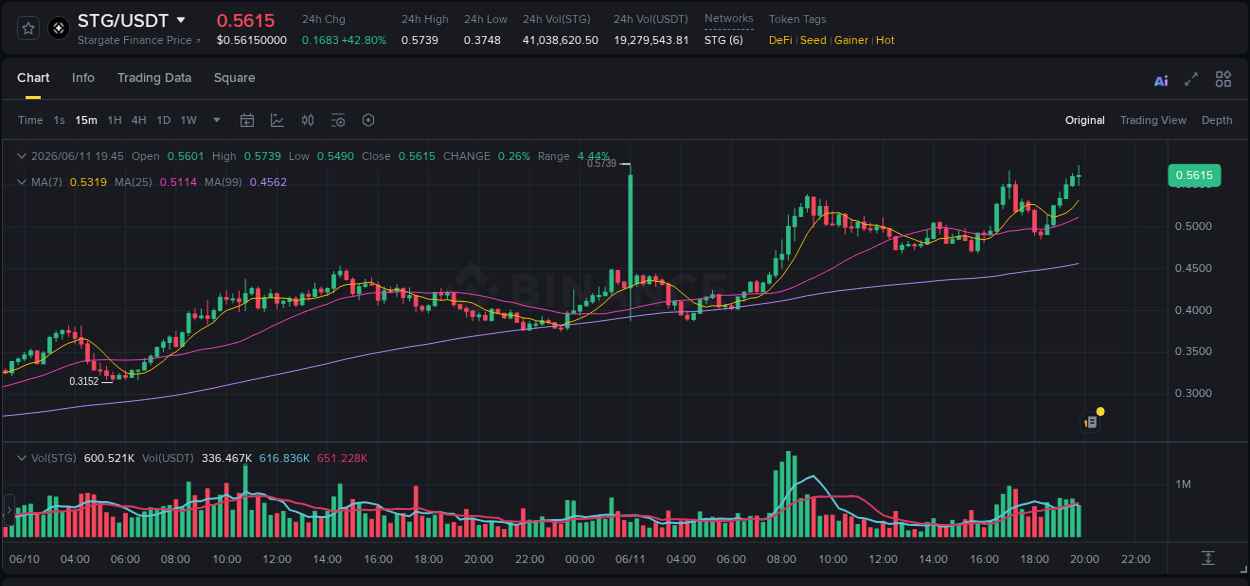The image size is (1250, 586).
Task: Click the 0.5739 high price marker
Action: point(602,163)
